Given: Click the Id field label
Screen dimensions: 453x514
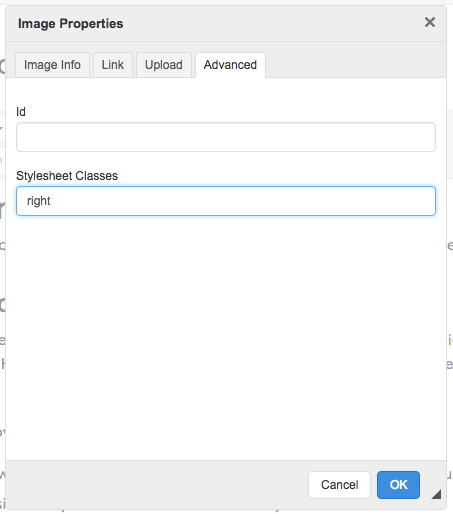Looking at the screenshot, I should (21, 112).
